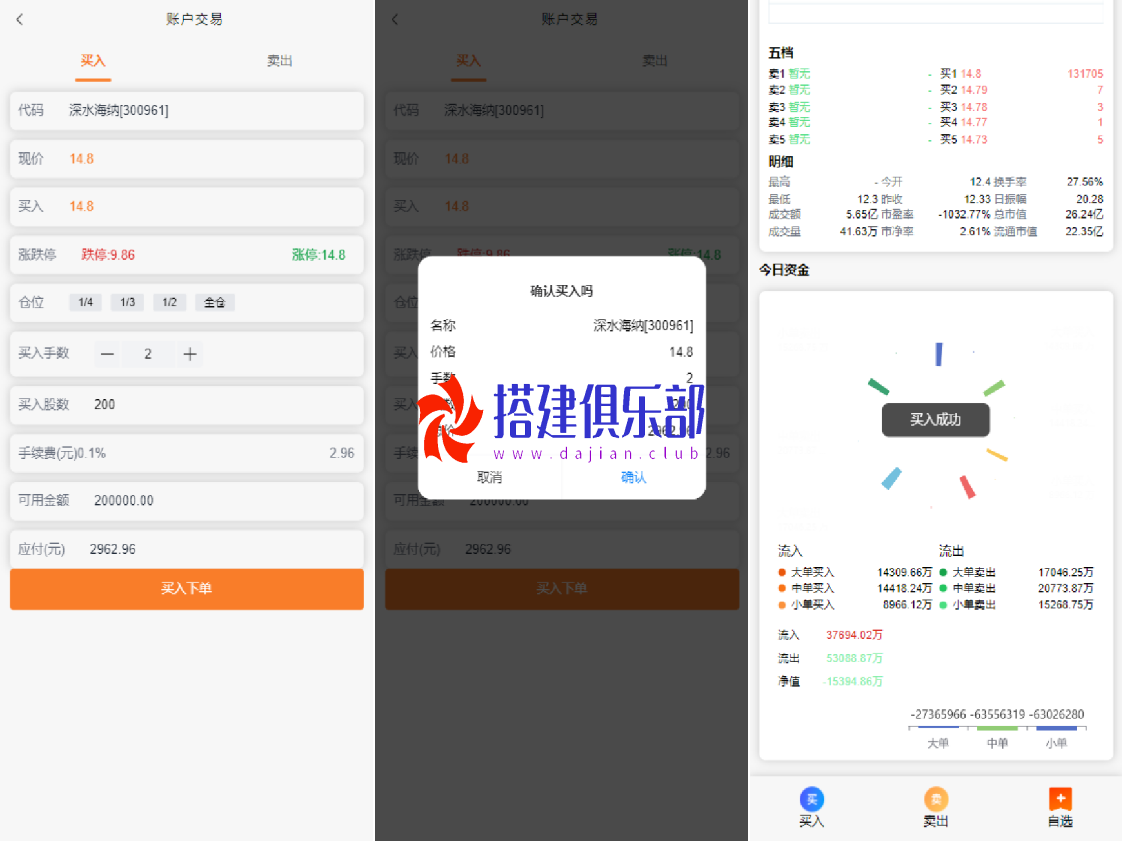Click the blue segment at top of the fund chart
Screen dimensions: 1123x841
938,354
